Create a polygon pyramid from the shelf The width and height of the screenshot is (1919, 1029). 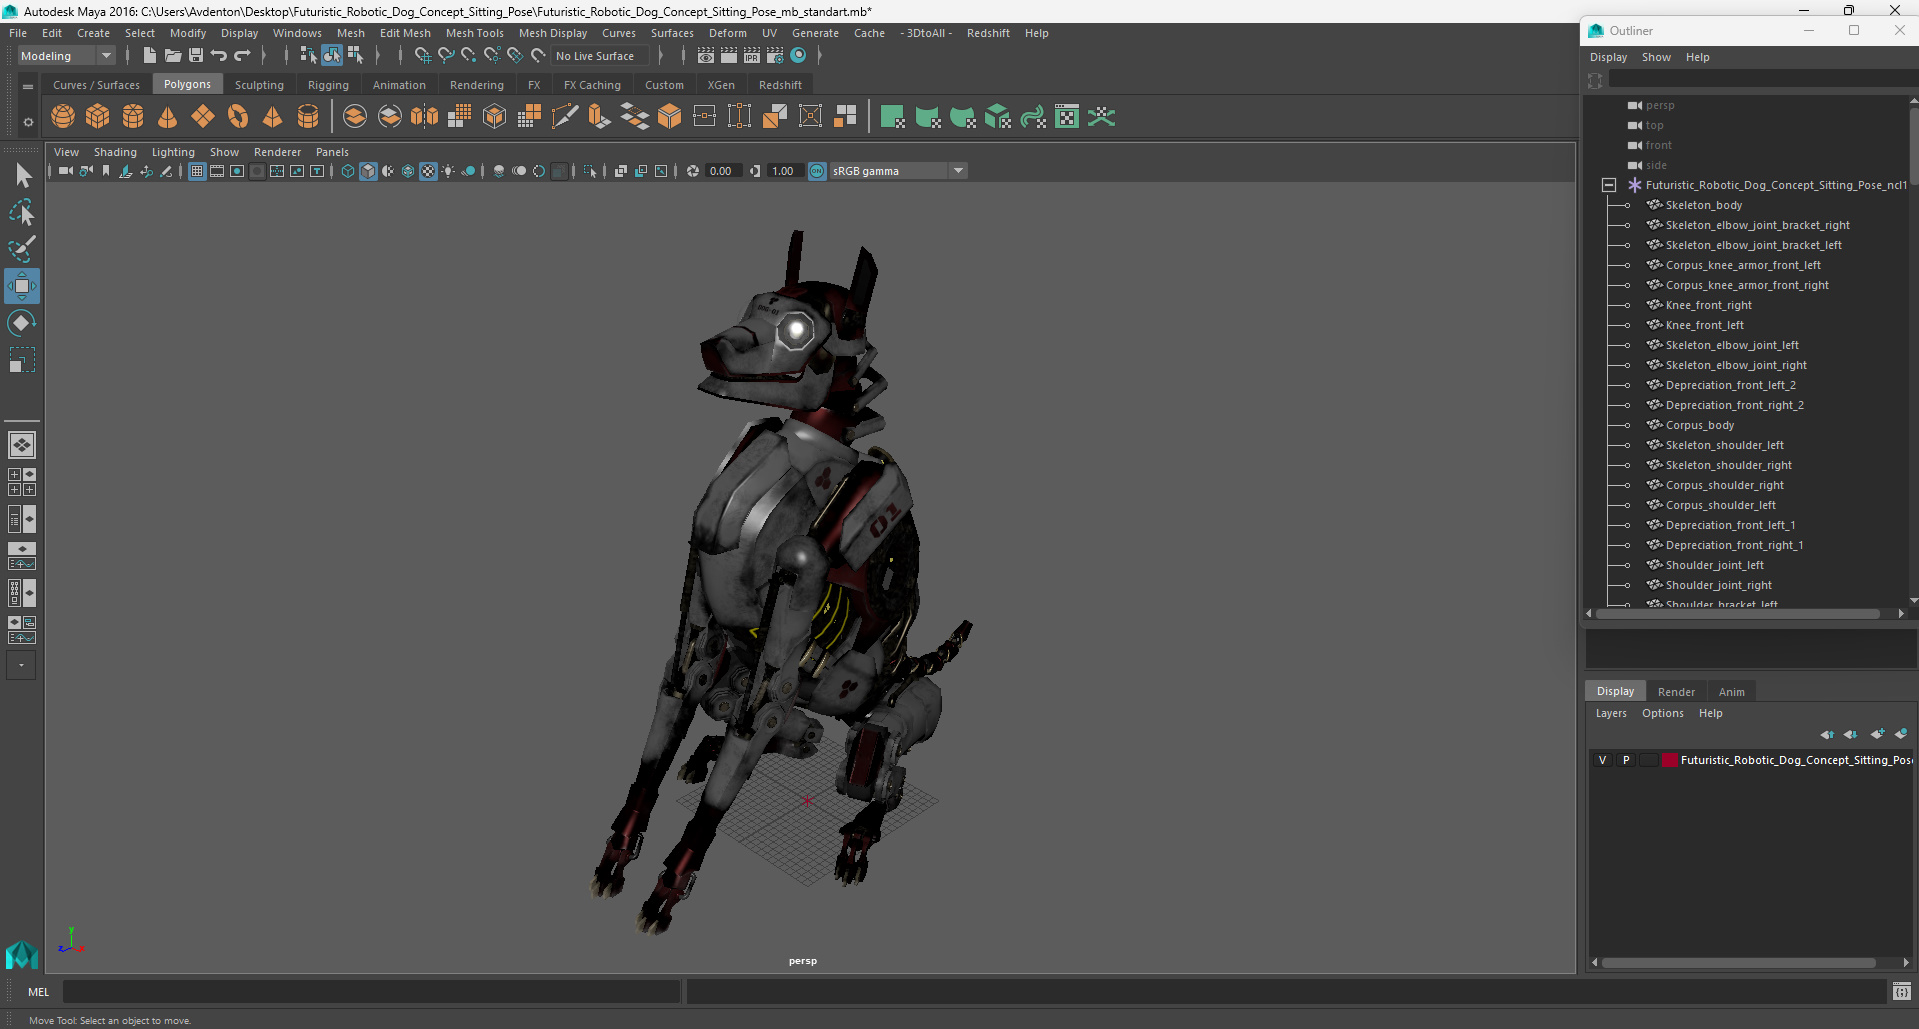(x=273, y=117)
